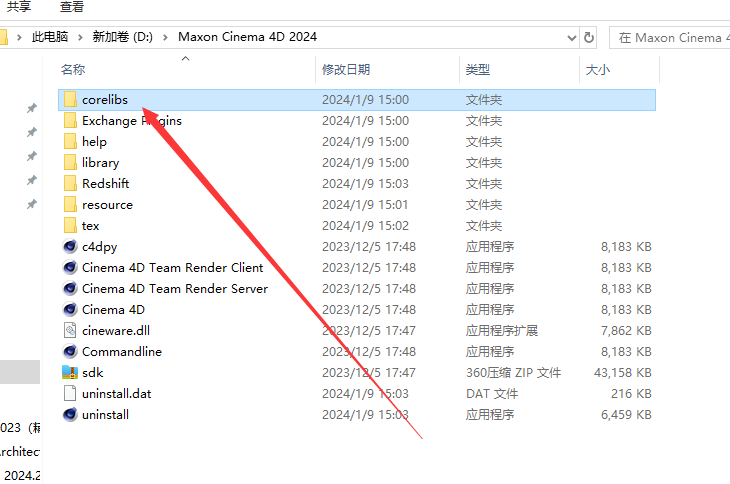Select Cinema 4D Team Render Server name
The width and height of the screenshot is (730, 484).
pos(175,289)
